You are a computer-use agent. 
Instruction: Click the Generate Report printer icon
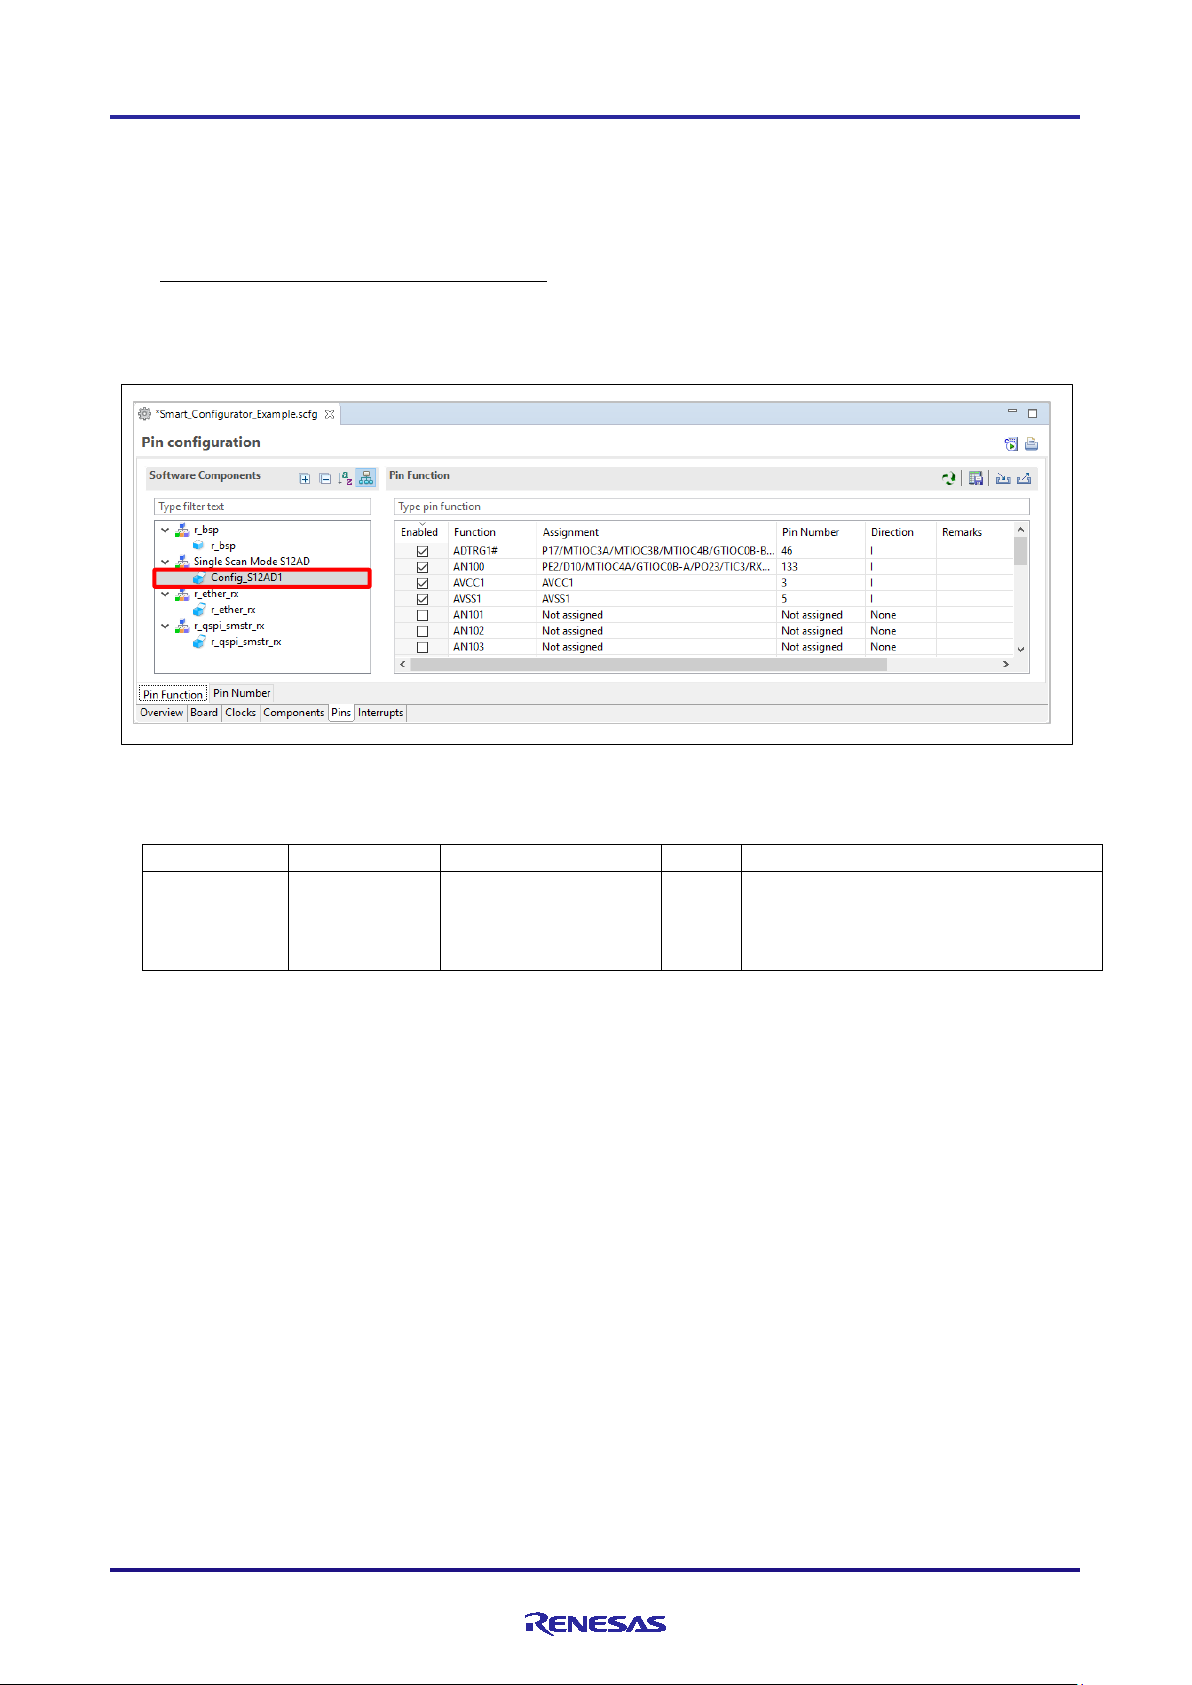pyautogui.click(x=1031, y=444)
